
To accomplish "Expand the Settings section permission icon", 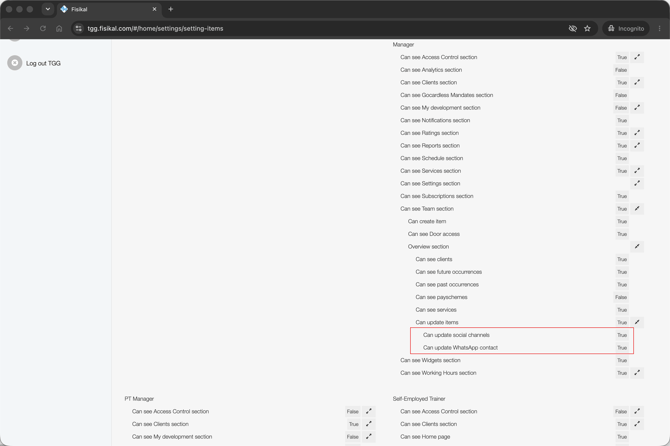I will pos(637,183).
